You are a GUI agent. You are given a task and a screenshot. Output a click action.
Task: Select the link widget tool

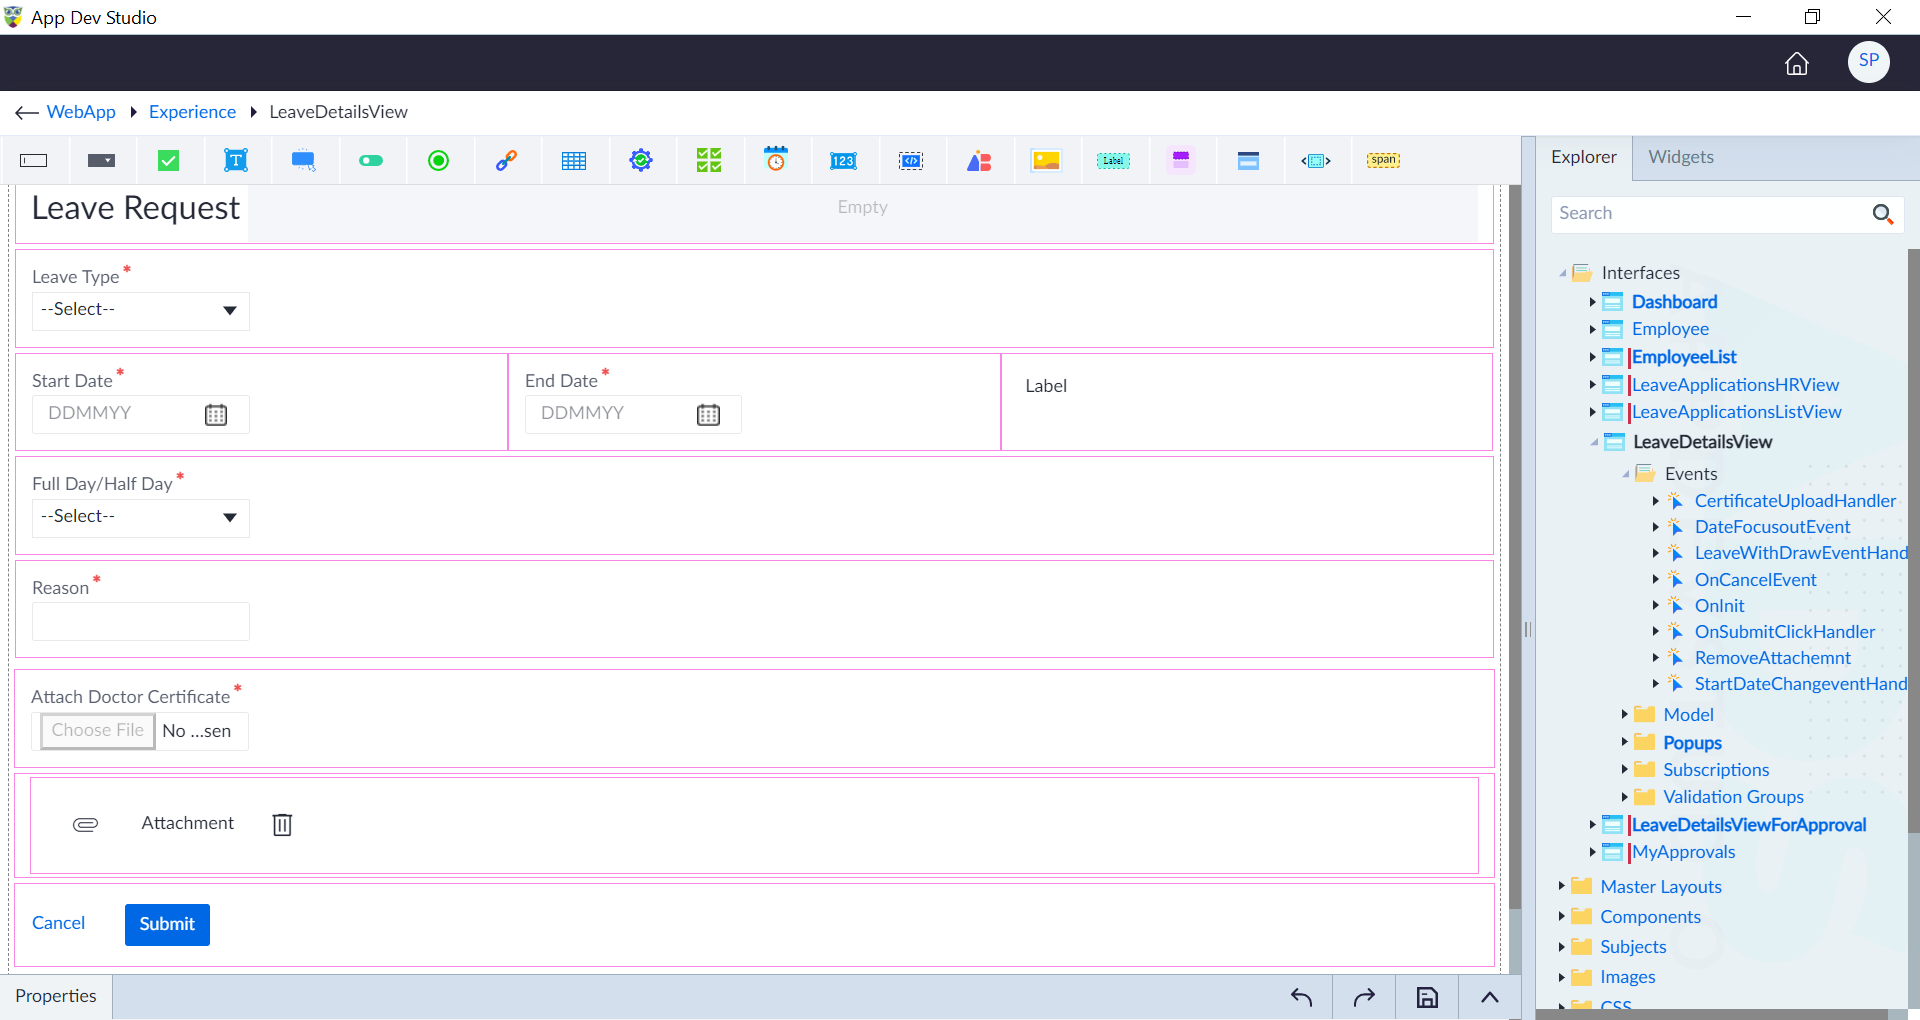click(x=506, y=161)
